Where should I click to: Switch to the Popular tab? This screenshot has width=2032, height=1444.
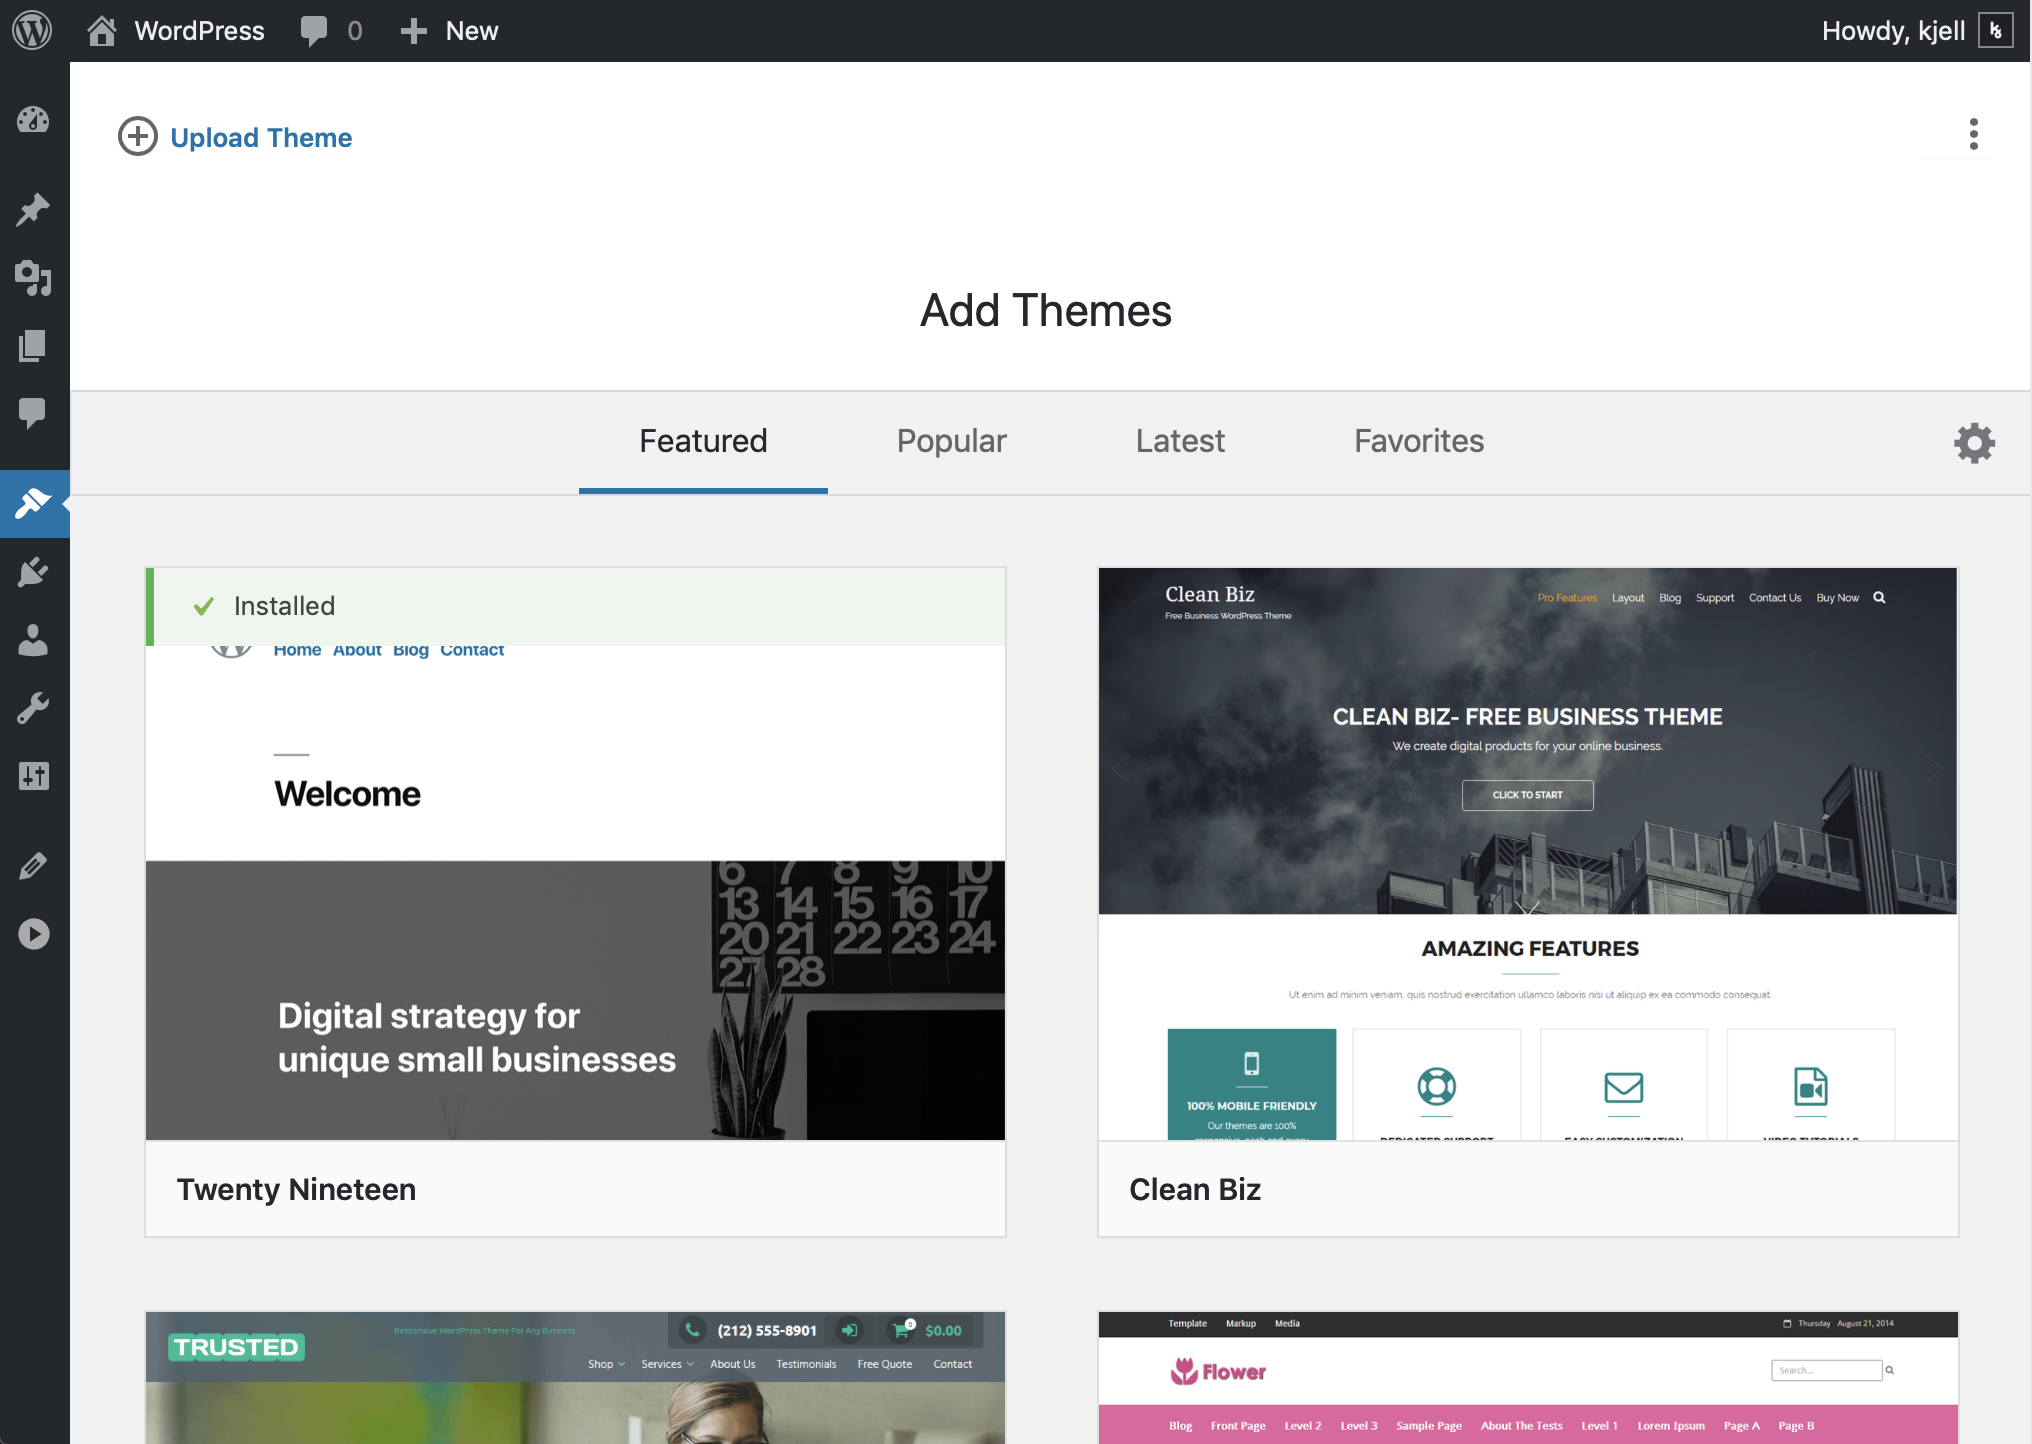pyautogui.click(x=951, y=441)
